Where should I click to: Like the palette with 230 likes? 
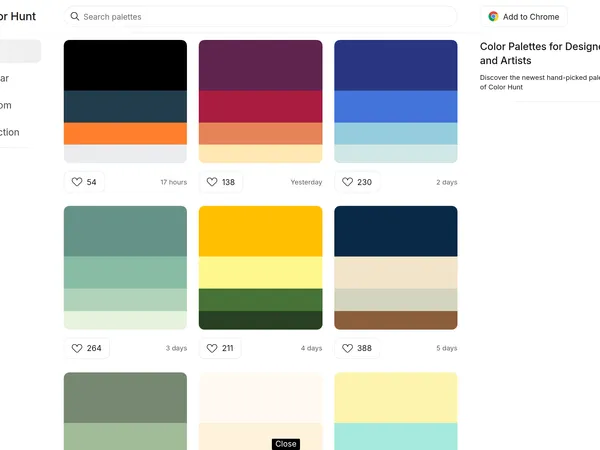pos(357,182)
